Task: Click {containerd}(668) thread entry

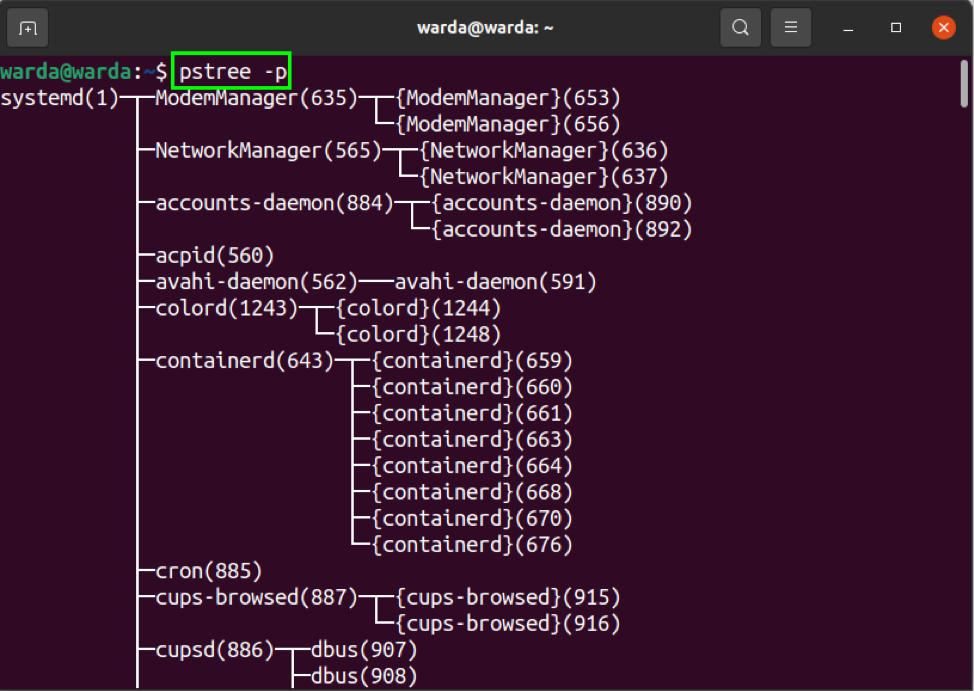Action: click(x=472, y=493)
